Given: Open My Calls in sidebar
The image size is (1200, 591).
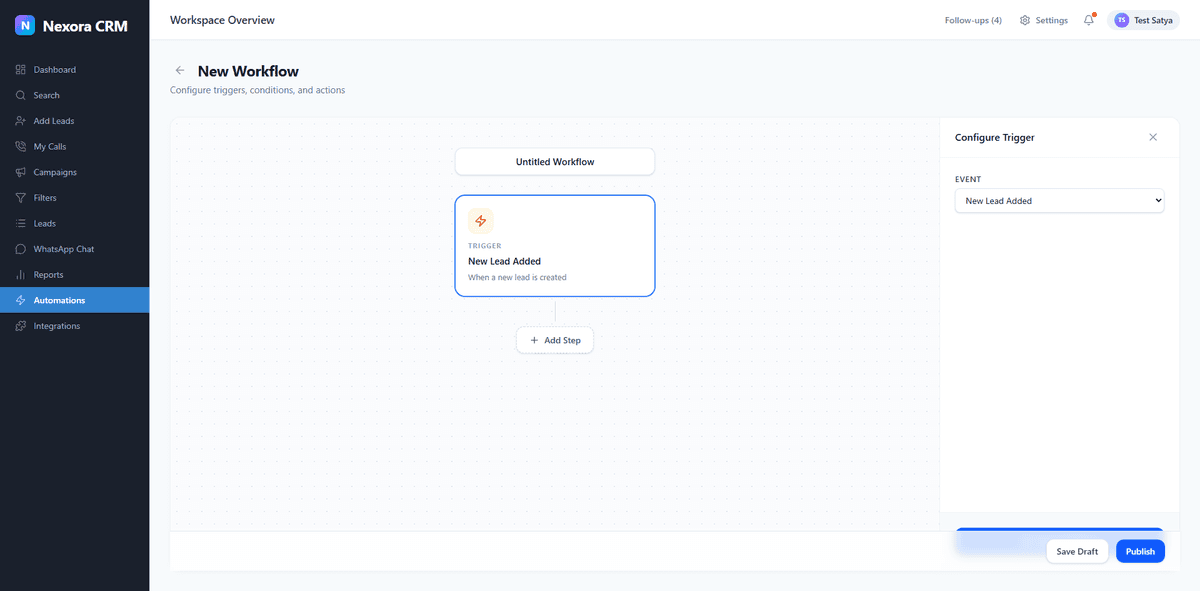Looking at the screenshot, I should [74, 146].
